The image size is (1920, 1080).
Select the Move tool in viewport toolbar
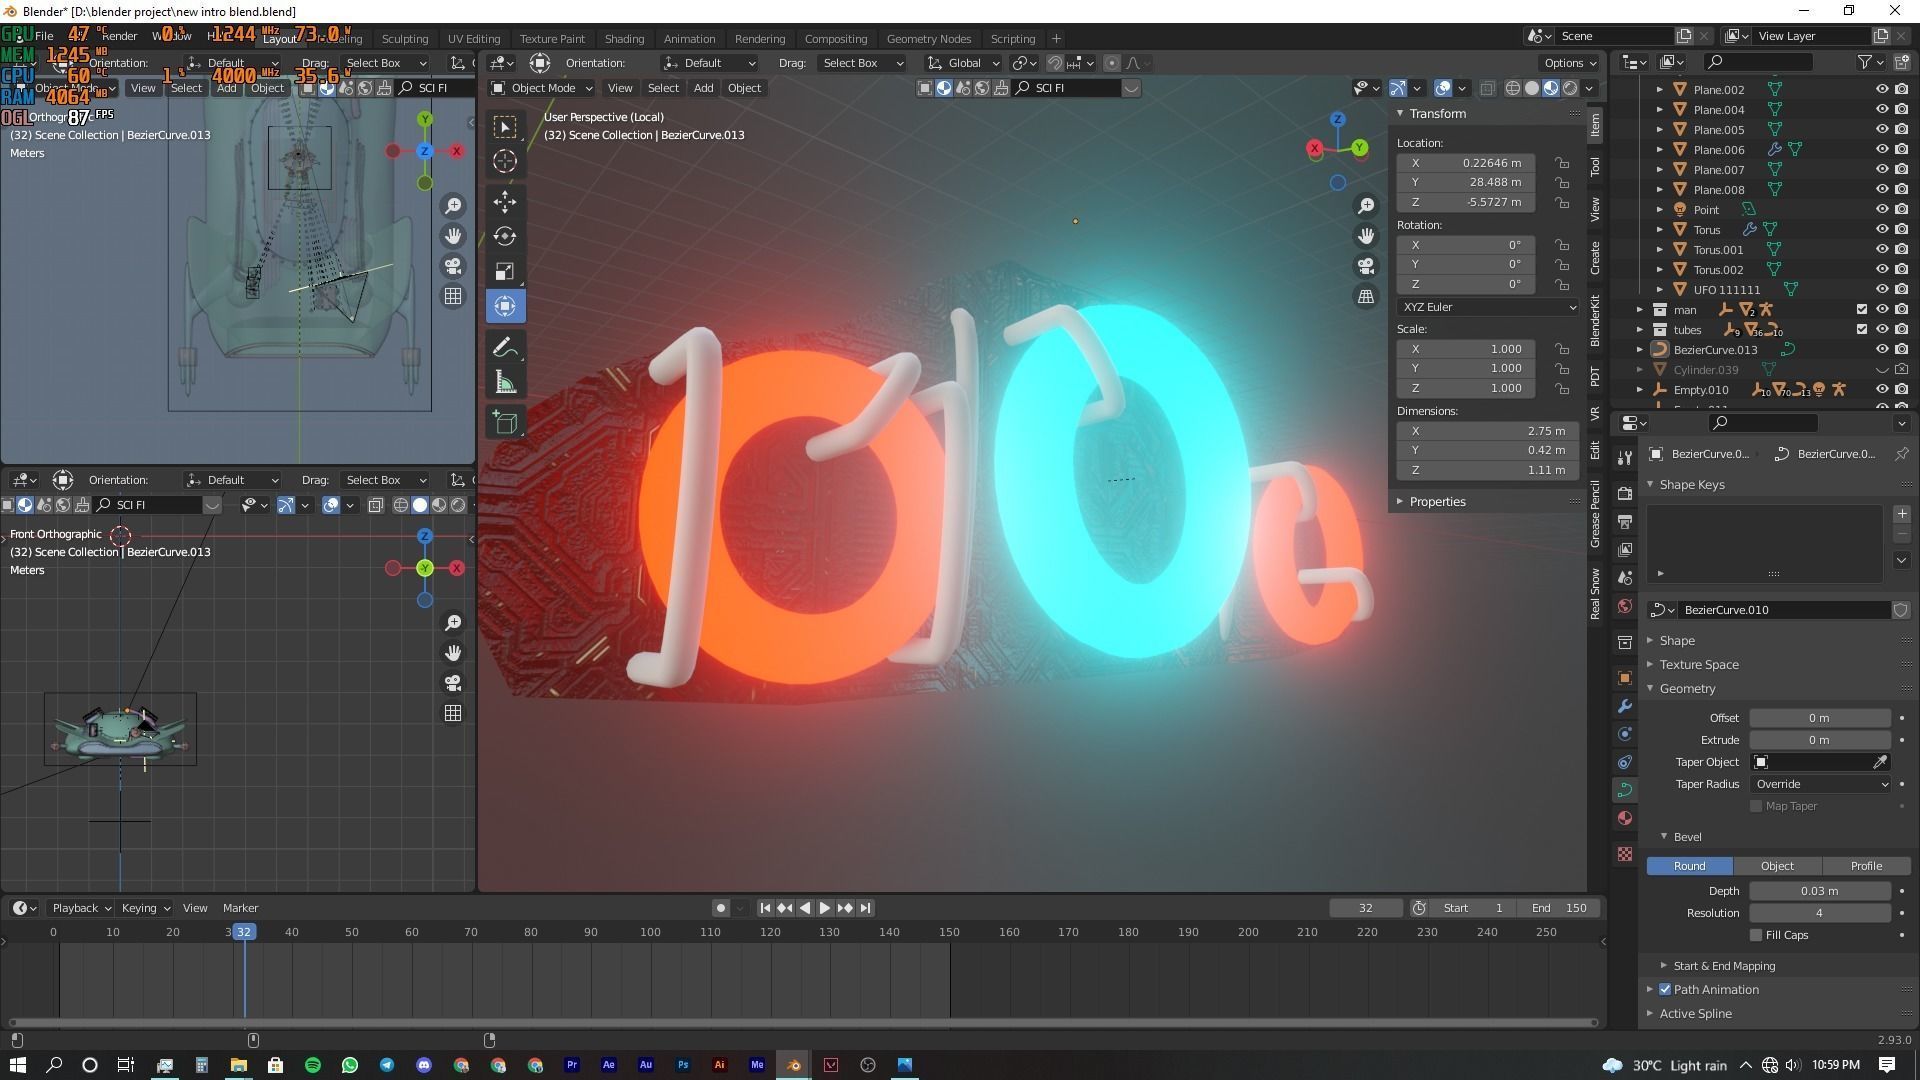[505, 202]
